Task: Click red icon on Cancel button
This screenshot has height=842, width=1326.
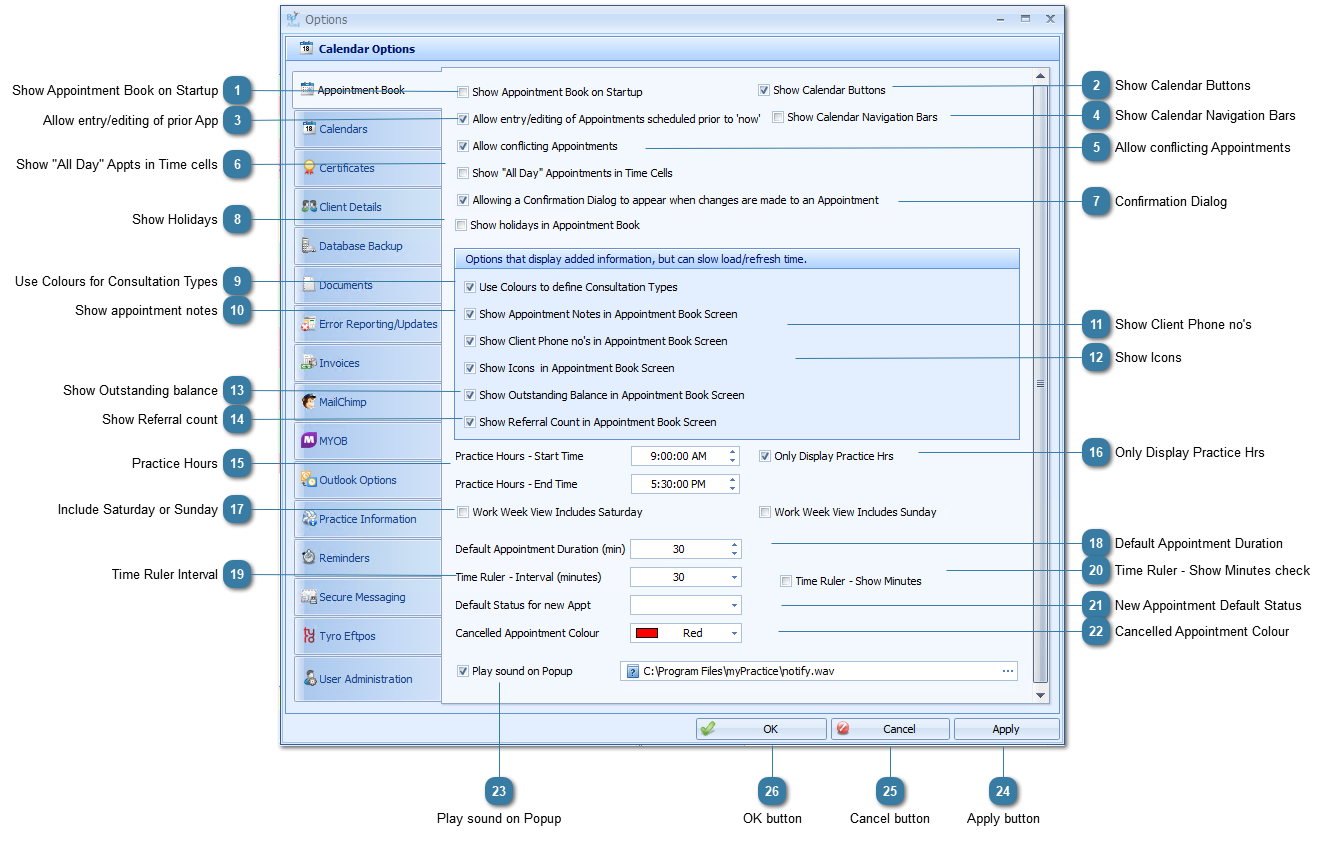Action: [x=842, y=729]
